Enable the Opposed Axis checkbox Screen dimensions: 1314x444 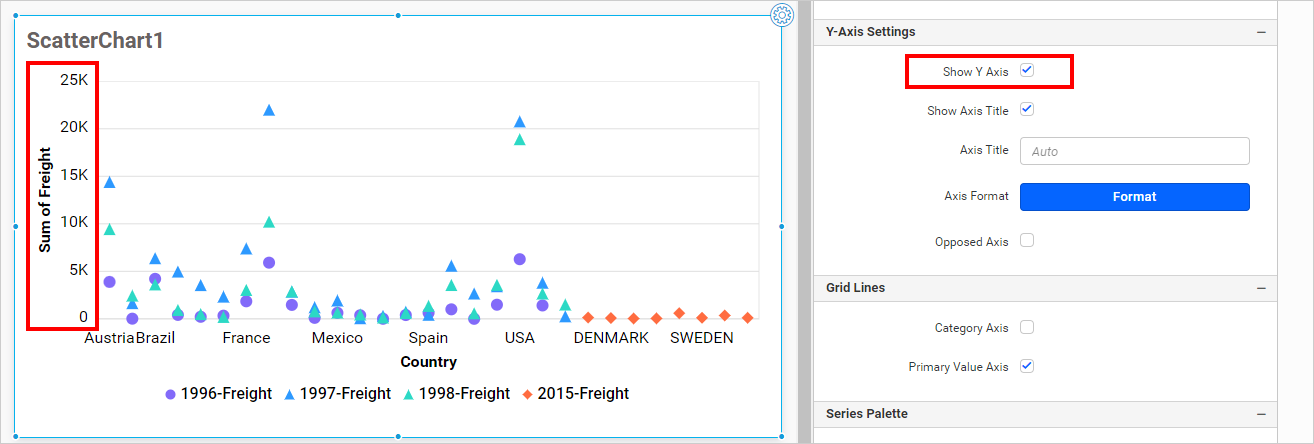[1026, 241]
